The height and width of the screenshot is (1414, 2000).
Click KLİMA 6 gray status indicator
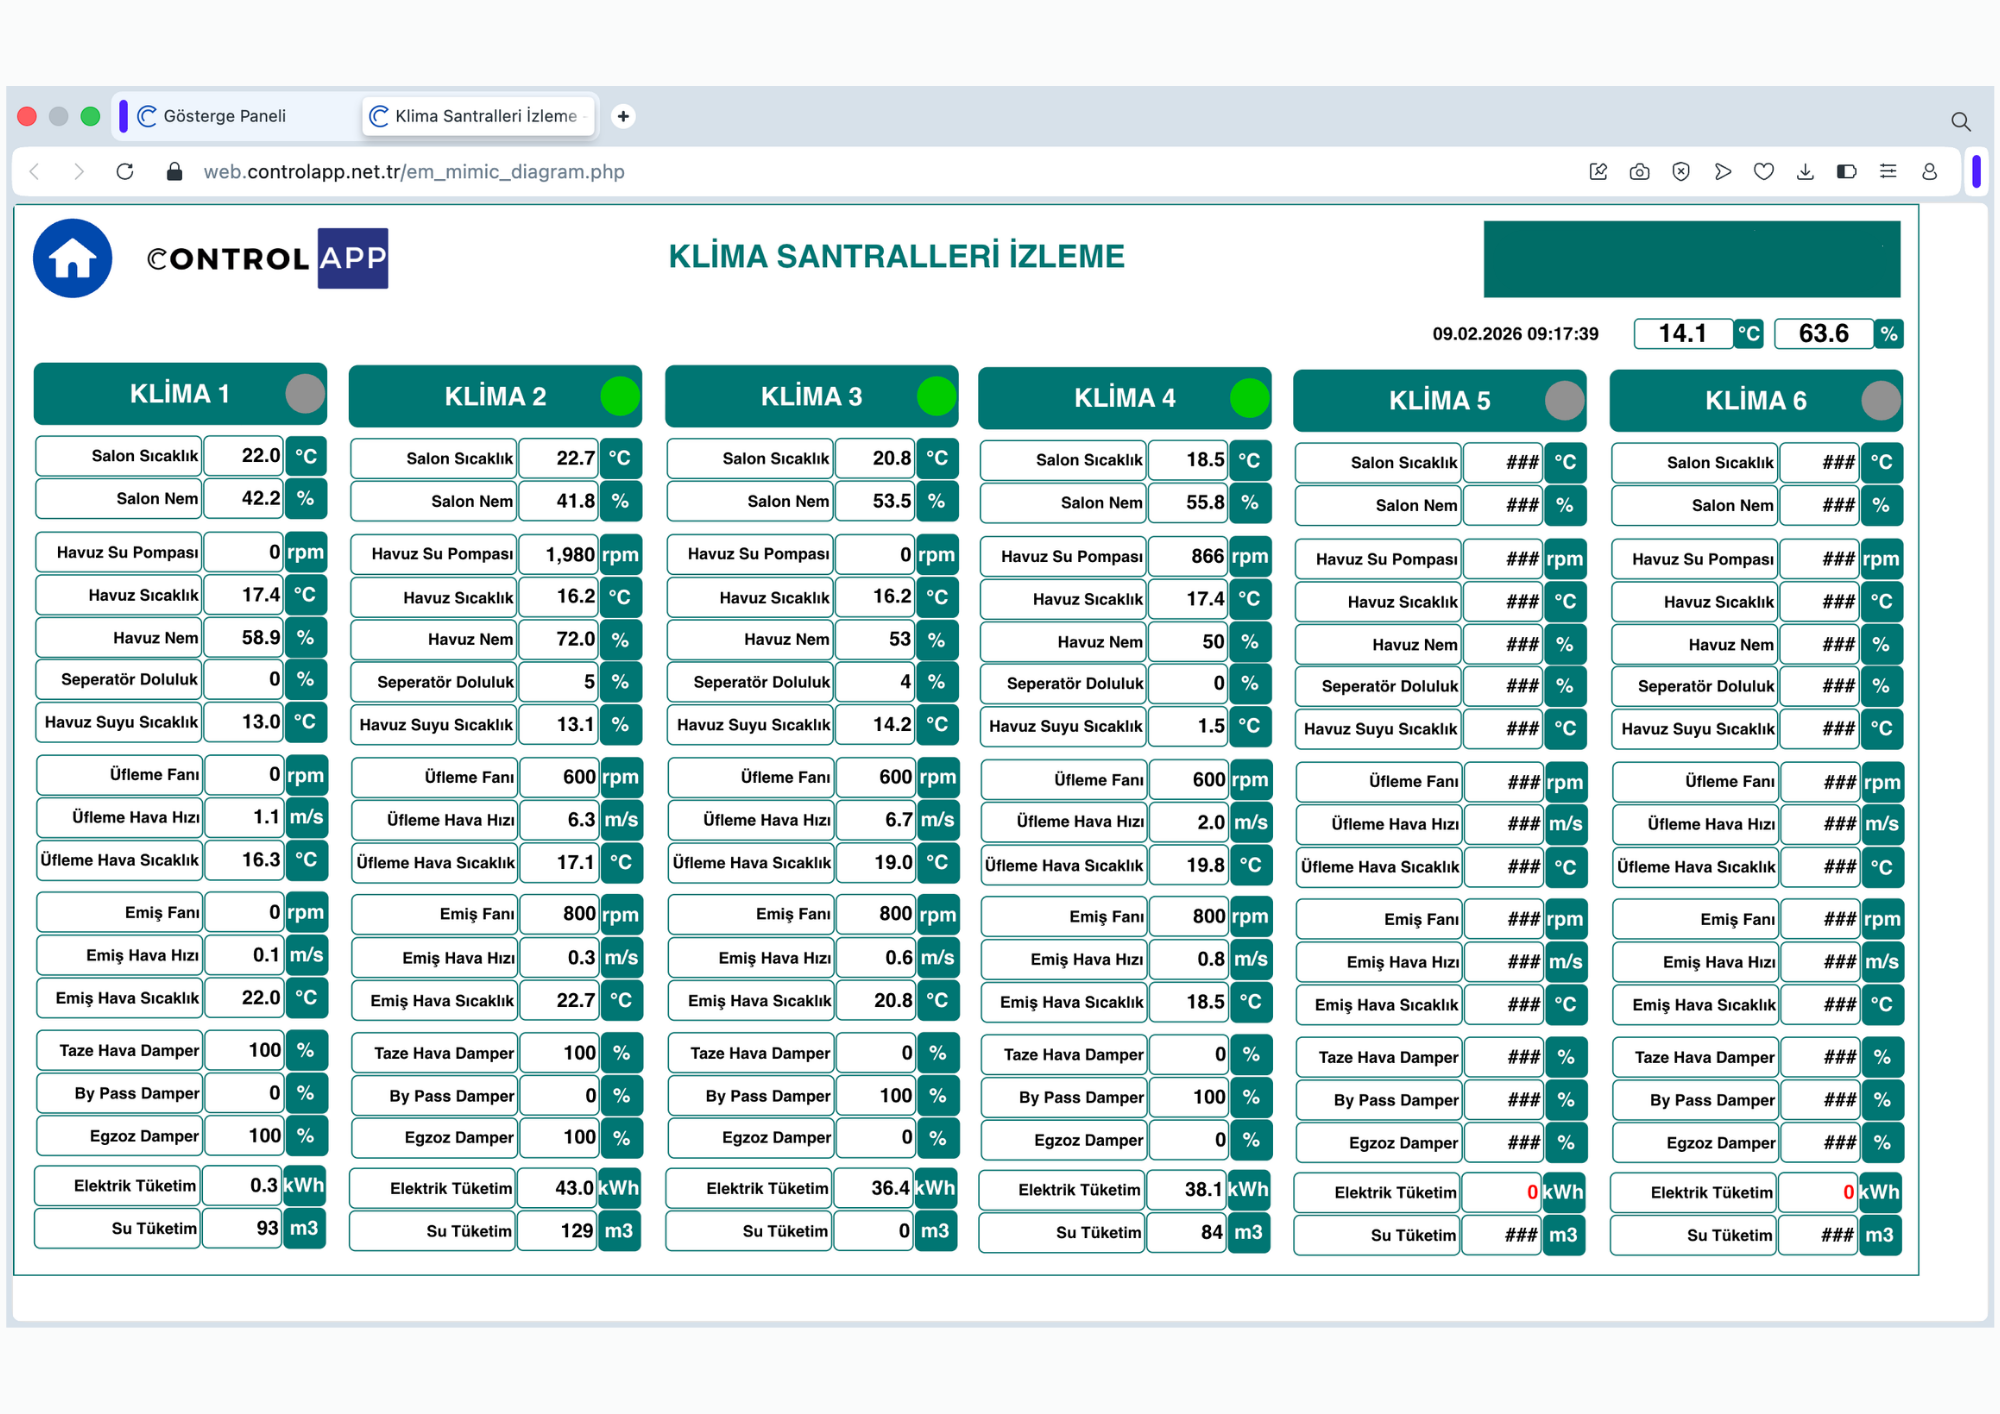click(x=1881, y=401)
